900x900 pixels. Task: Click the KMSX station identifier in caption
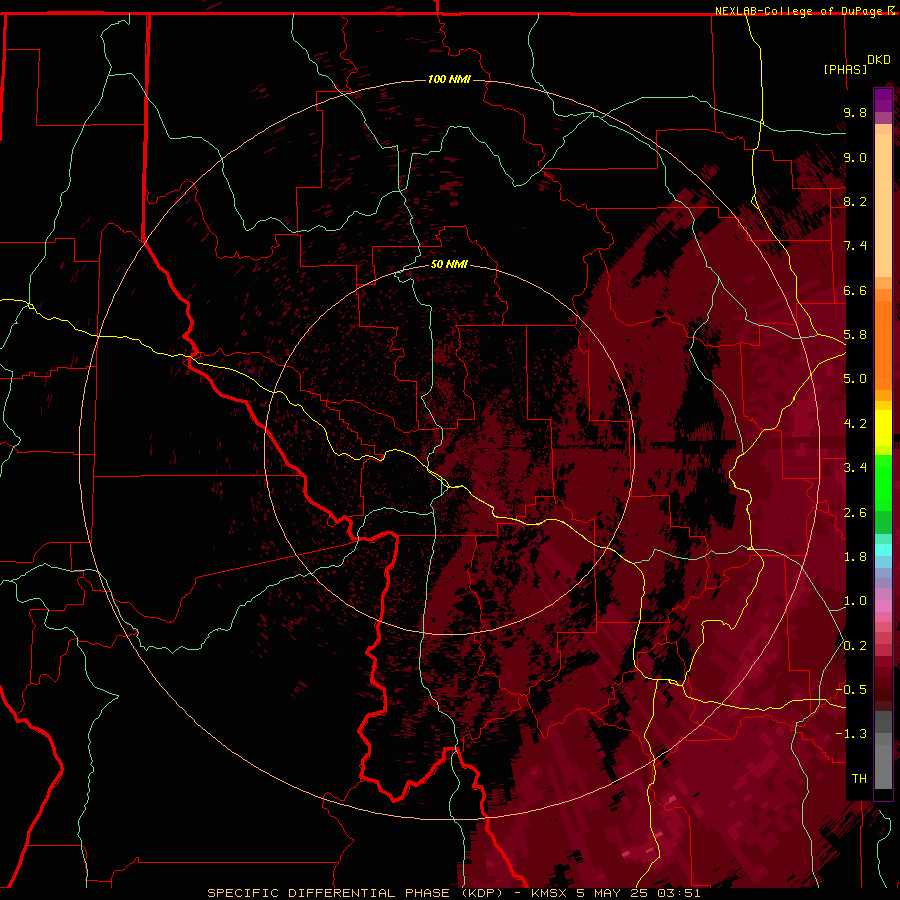[x=548, y=893]
